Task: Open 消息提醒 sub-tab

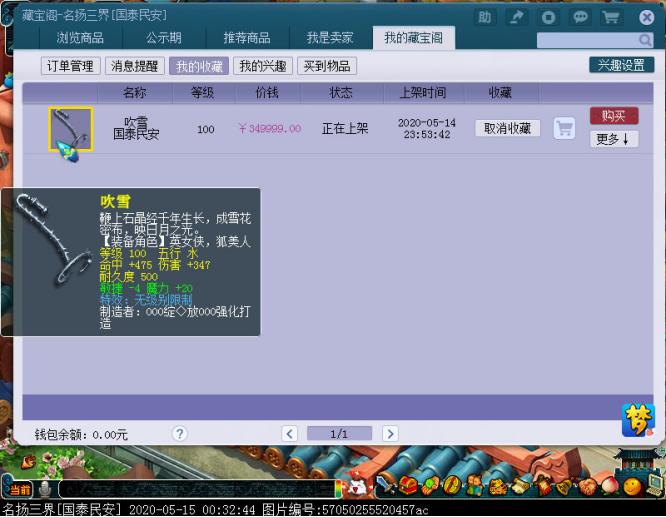Action: (135, 66)
